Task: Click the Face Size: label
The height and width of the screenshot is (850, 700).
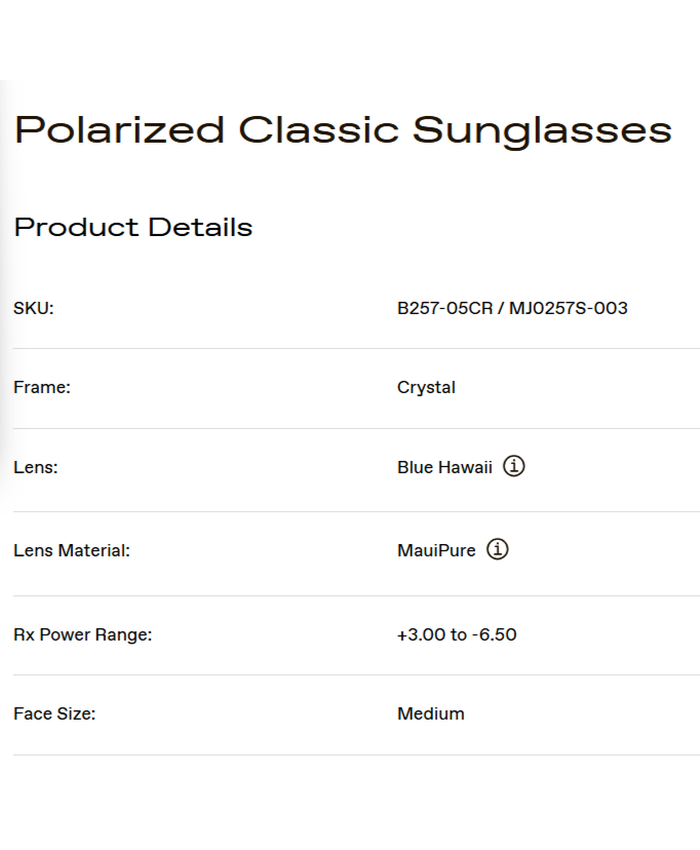Action: coord(54,714)
